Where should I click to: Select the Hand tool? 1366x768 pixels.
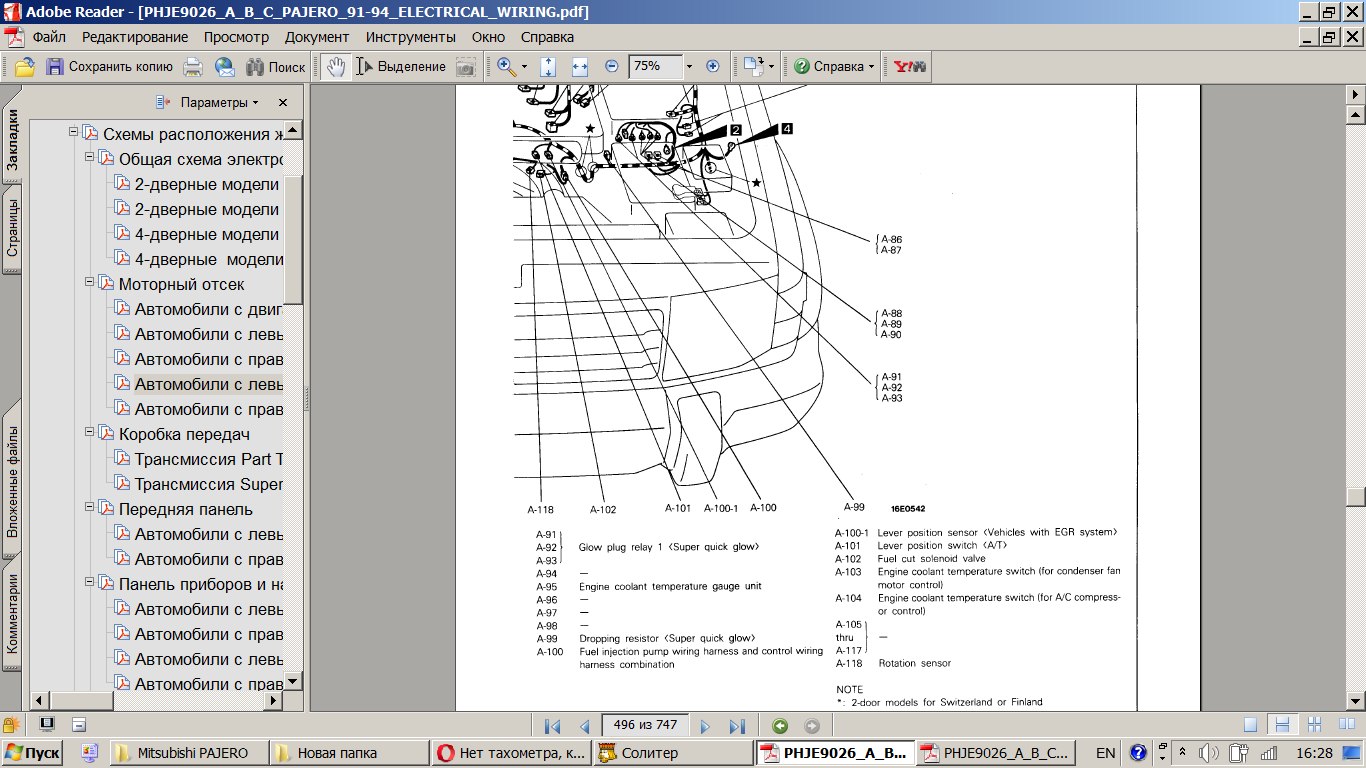(x=336, y=67)
